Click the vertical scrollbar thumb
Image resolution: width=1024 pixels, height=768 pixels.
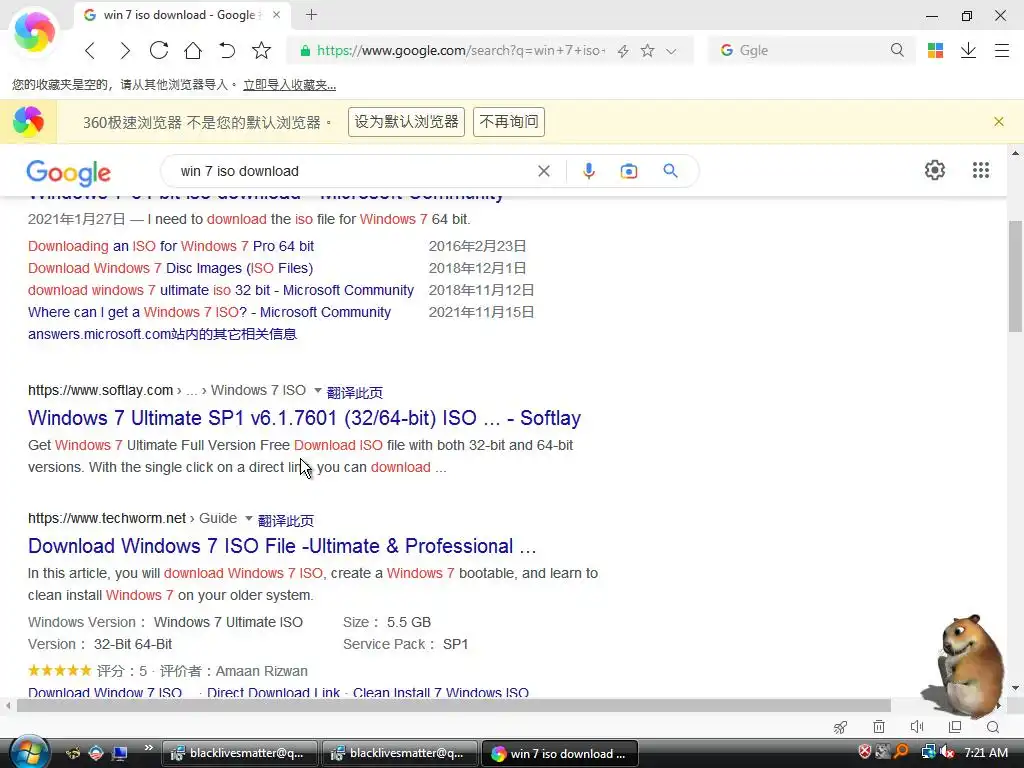[1015, 276]
